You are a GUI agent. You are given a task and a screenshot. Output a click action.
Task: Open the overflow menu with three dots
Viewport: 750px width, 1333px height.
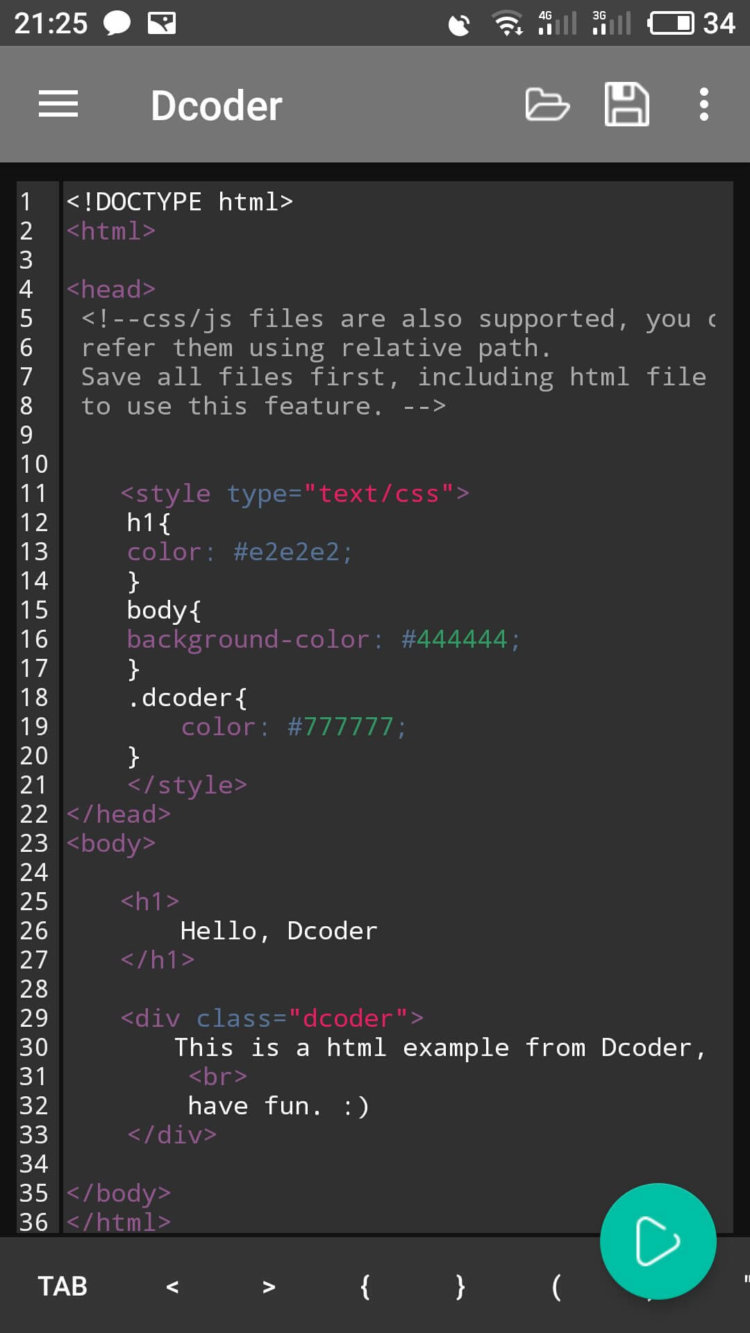coord(704,104)
